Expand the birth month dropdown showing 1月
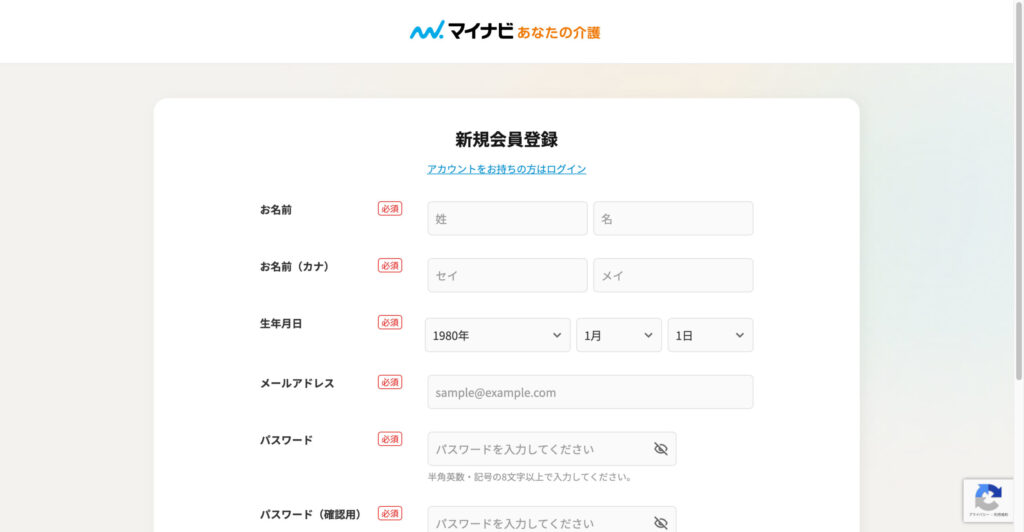1024x532 pixels. (618, 335)
